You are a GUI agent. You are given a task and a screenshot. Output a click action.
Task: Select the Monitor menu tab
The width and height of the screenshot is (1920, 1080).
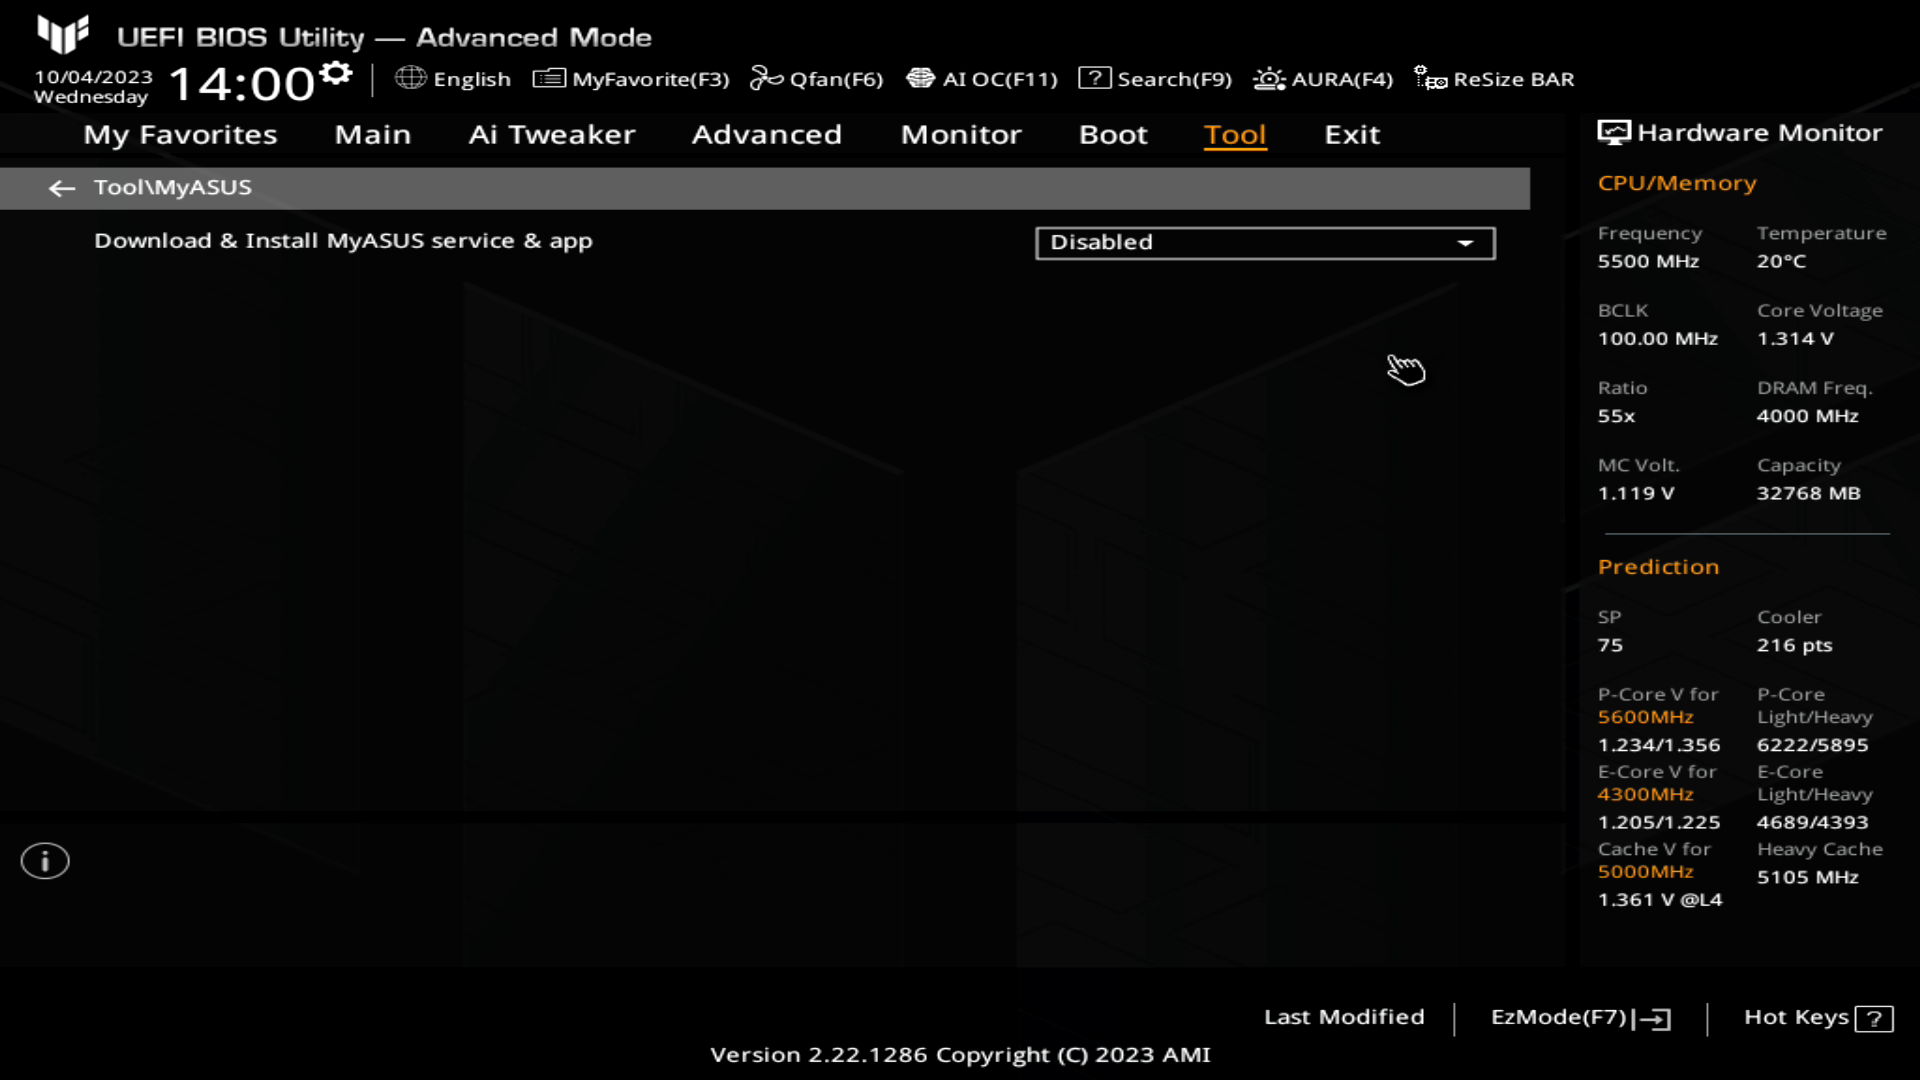click(961, 133)
